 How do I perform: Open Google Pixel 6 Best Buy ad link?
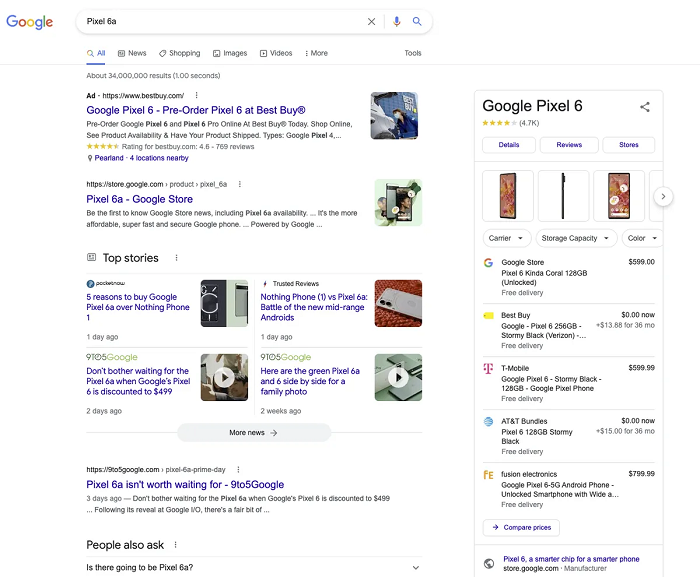click(196, 110)
